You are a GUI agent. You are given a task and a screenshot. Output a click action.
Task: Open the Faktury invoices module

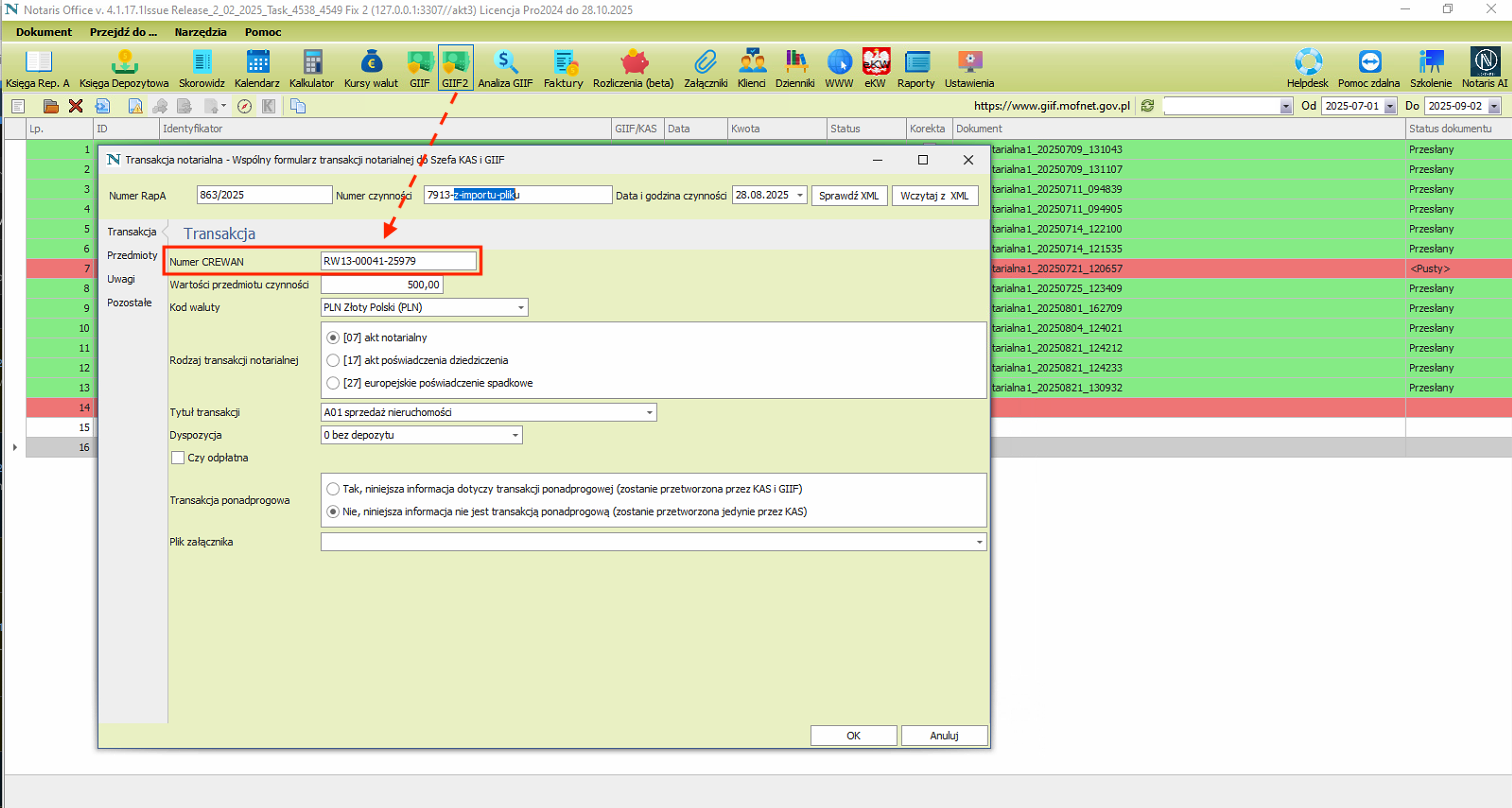(x=563, y=67)
